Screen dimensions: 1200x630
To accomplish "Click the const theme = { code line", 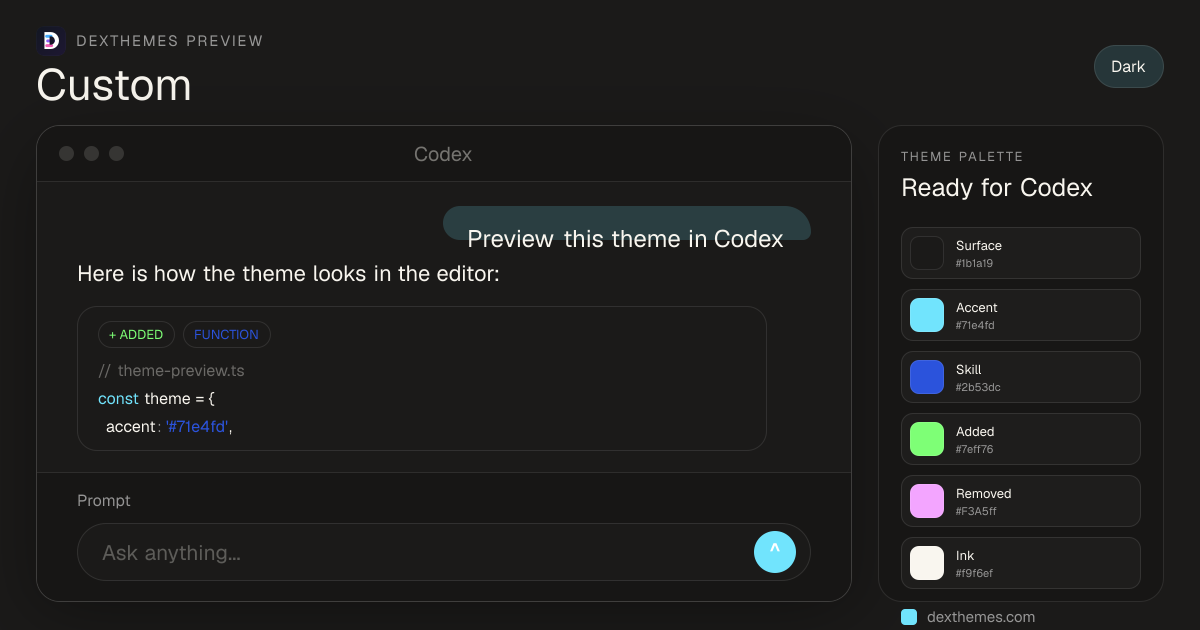I will tap(156, 399).
